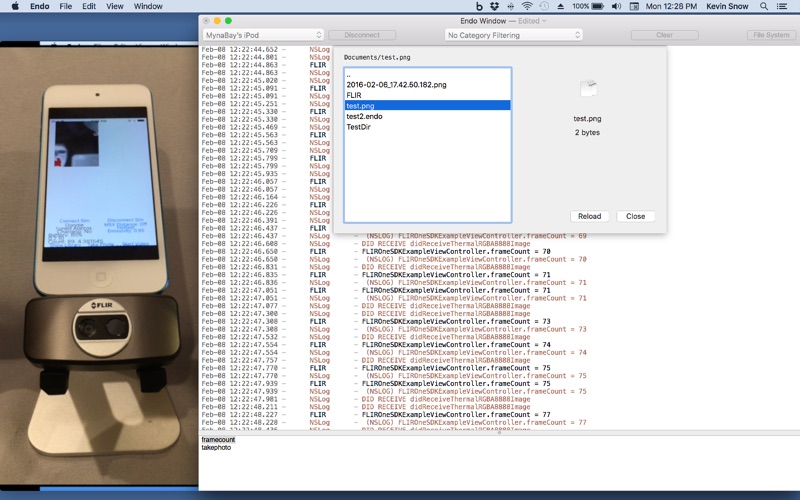Select the FLIR folder in file list
800x500 pixels.
(x=428, y=95)
